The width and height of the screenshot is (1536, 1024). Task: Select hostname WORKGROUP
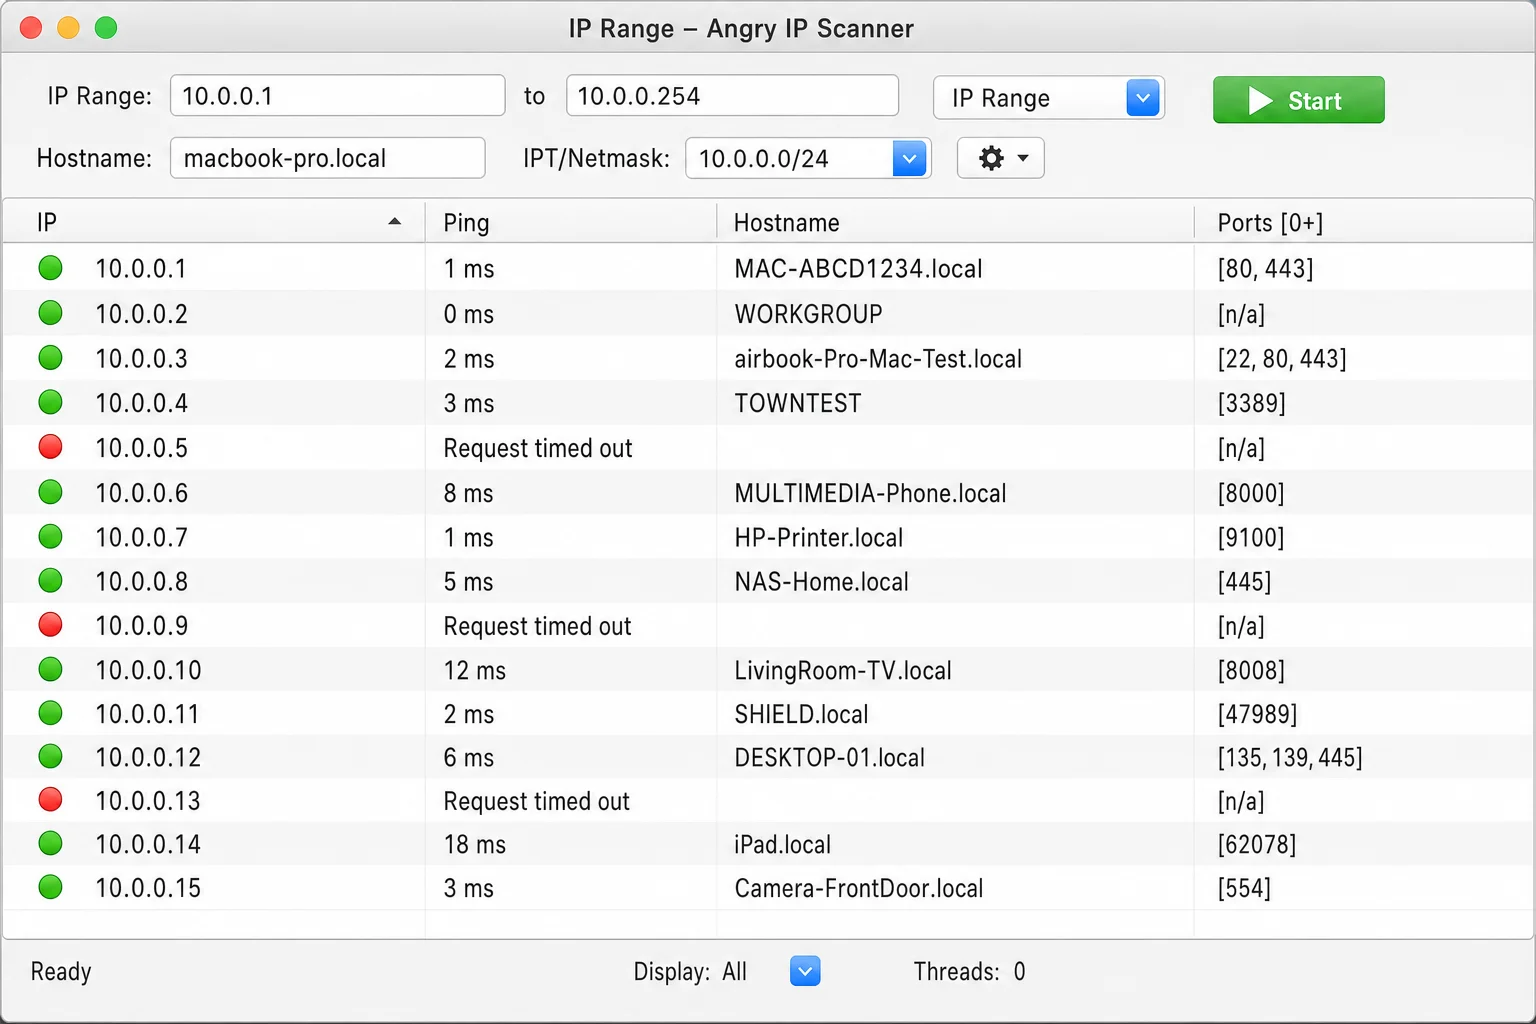(808, 314)
